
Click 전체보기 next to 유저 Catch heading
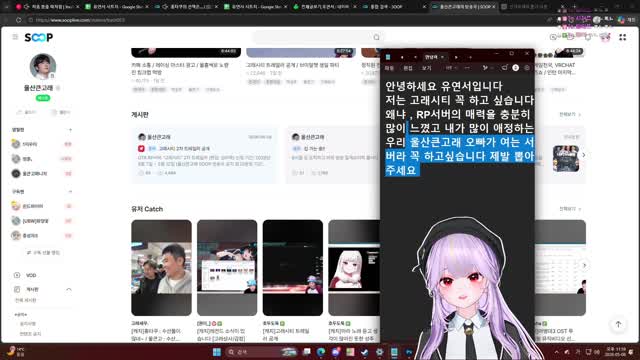tap(570, 209)
